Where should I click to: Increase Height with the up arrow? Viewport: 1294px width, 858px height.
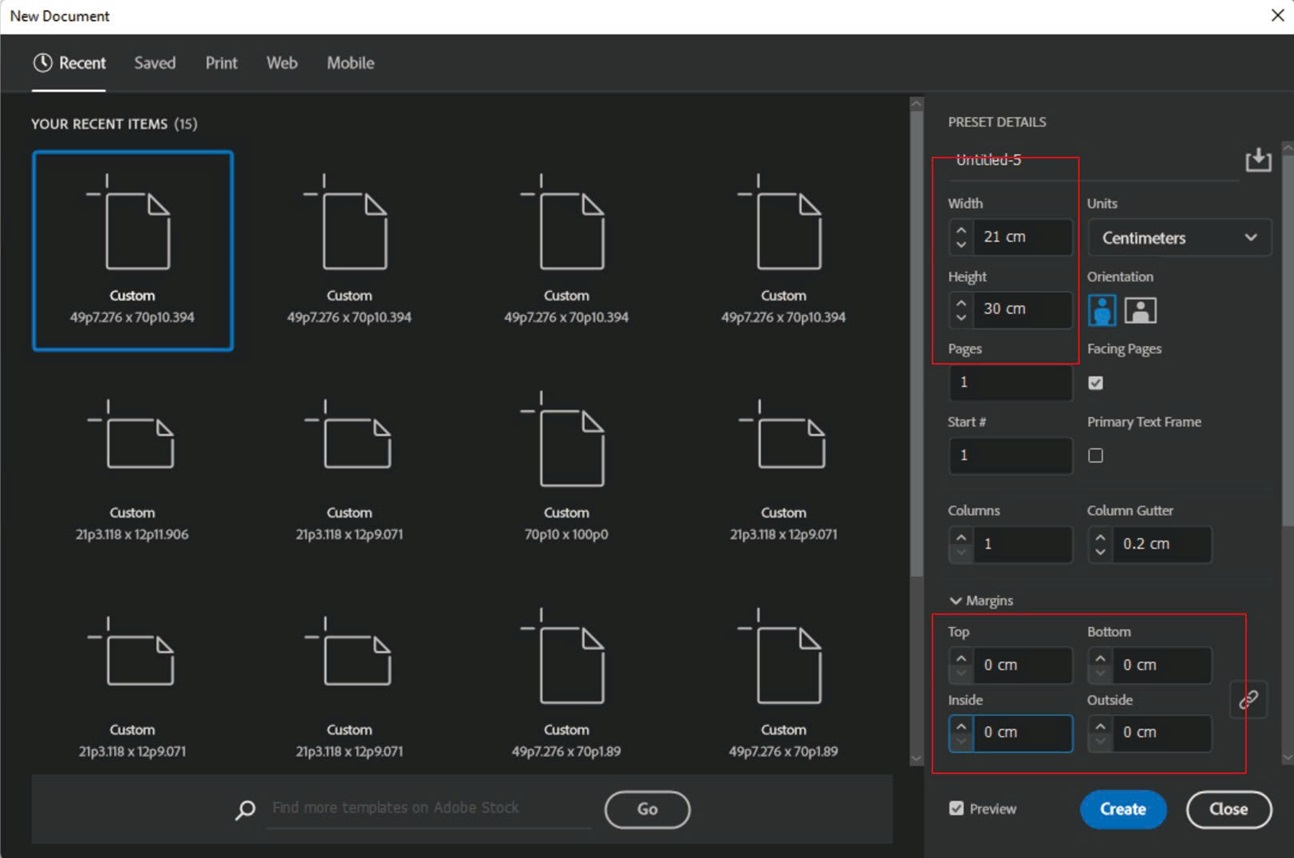coord(961,302)
